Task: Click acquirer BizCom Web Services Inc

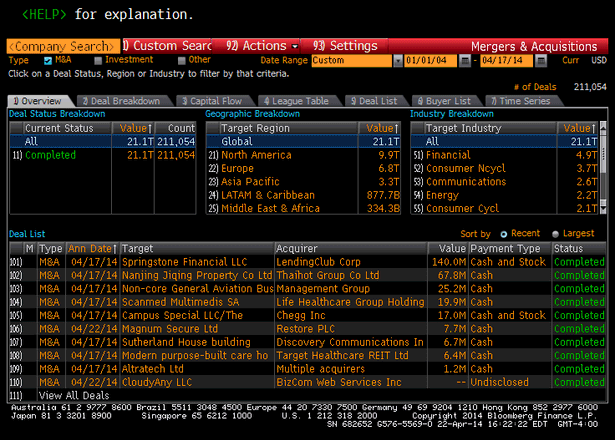Action: click(339, 382)
